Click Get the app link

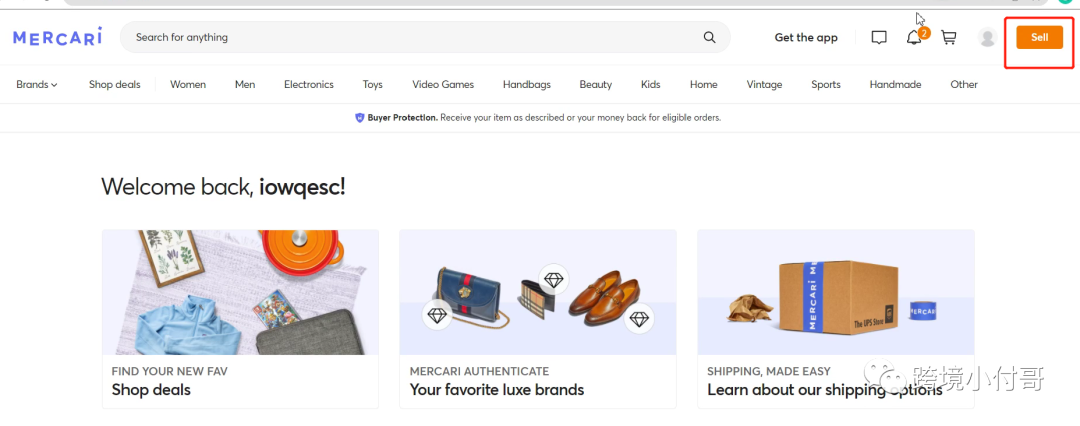[806, 37]
